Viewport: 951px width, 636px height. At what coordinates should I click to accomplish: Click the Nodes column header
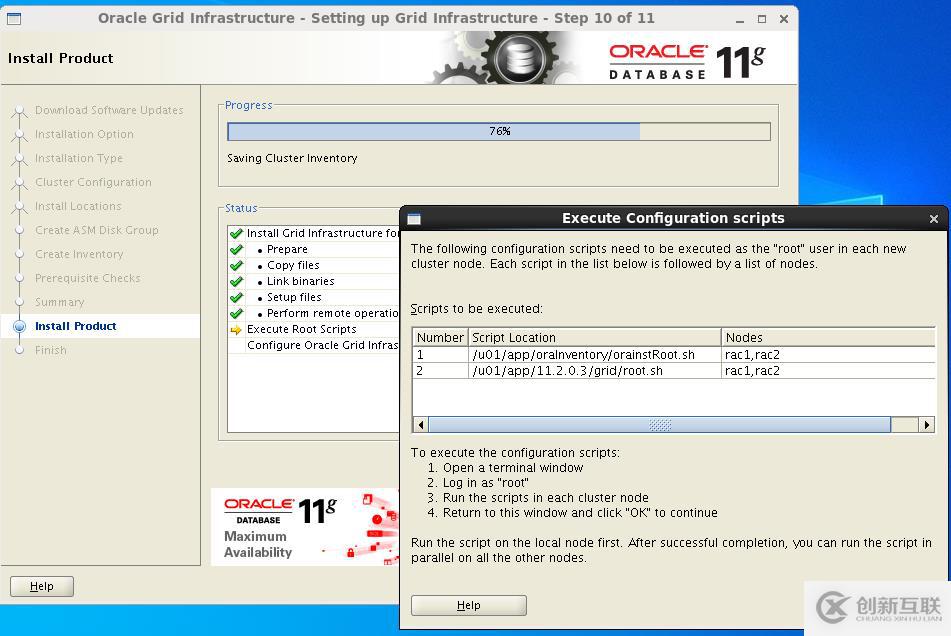(x=828, y=337)
